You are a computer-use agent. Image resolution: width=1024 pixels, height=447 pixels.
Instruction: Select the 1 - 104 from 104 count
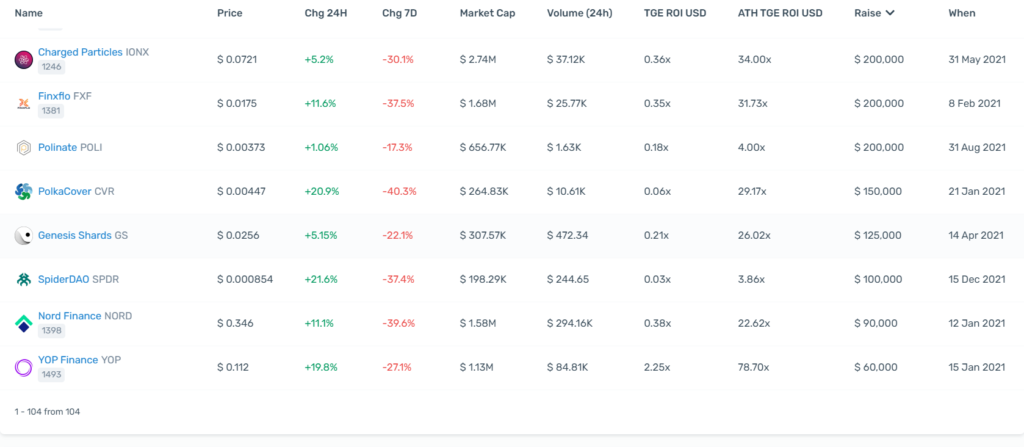(x=47, y=412)
